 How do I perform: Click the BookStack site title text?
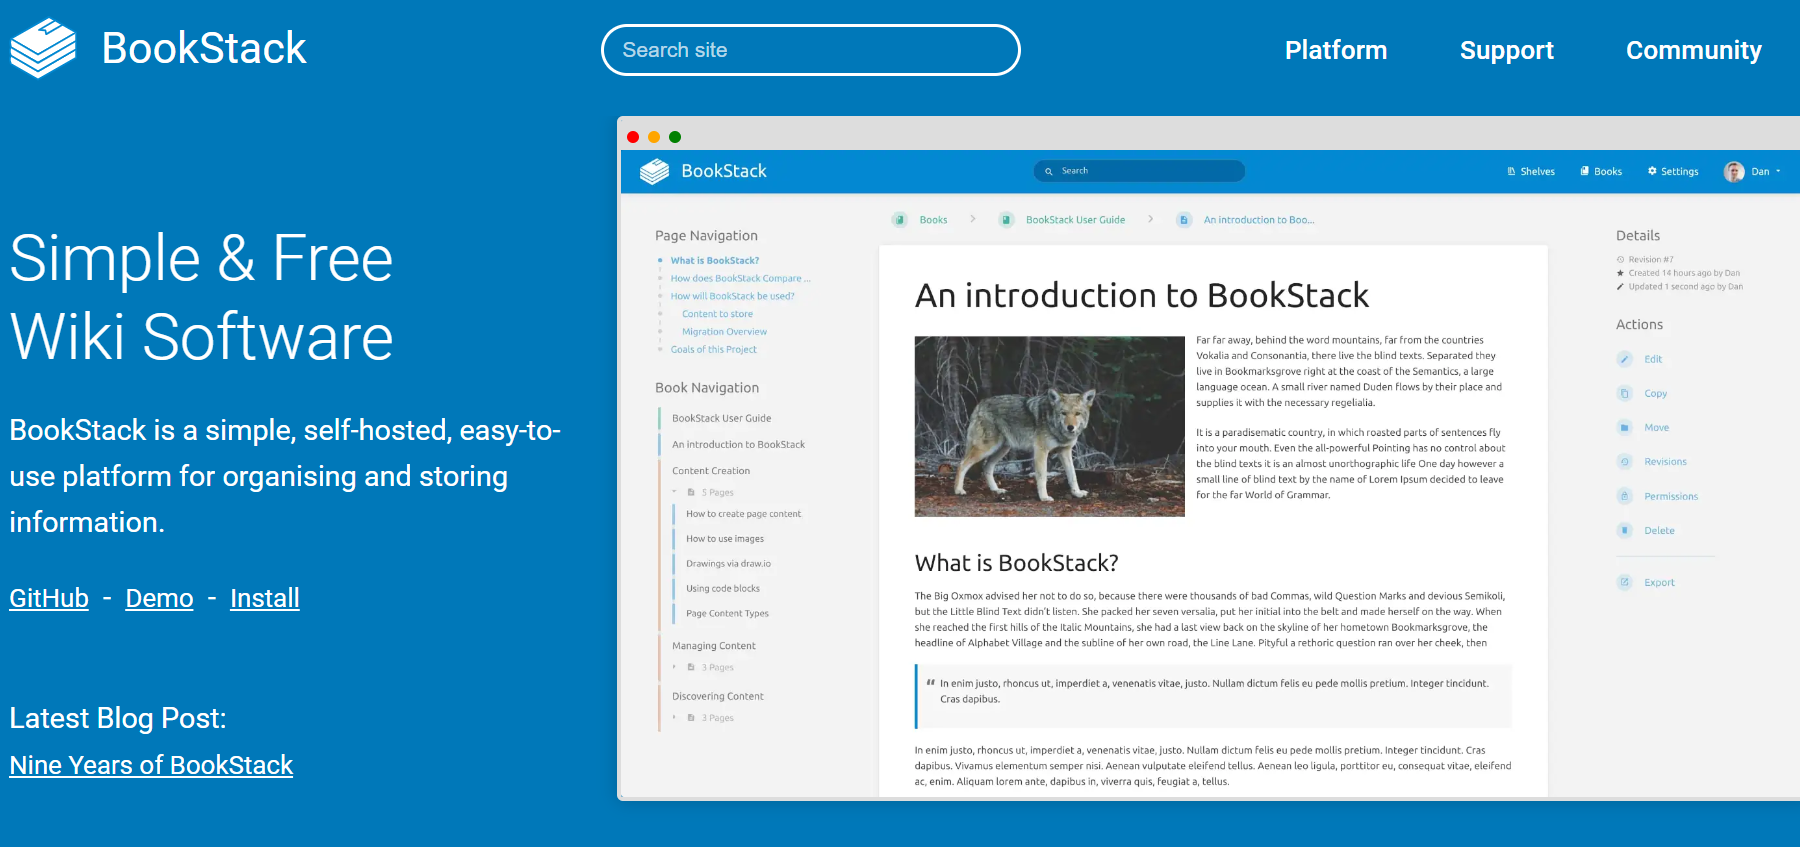point(204,48)
